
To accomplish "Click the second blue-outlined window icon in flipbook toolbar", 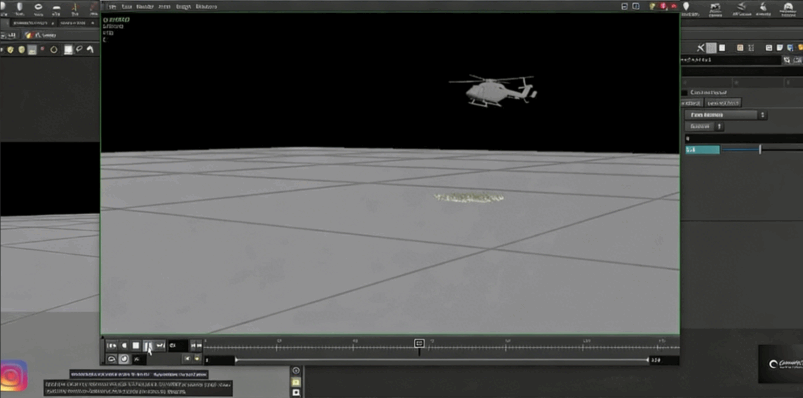I will tap(636, 6).
